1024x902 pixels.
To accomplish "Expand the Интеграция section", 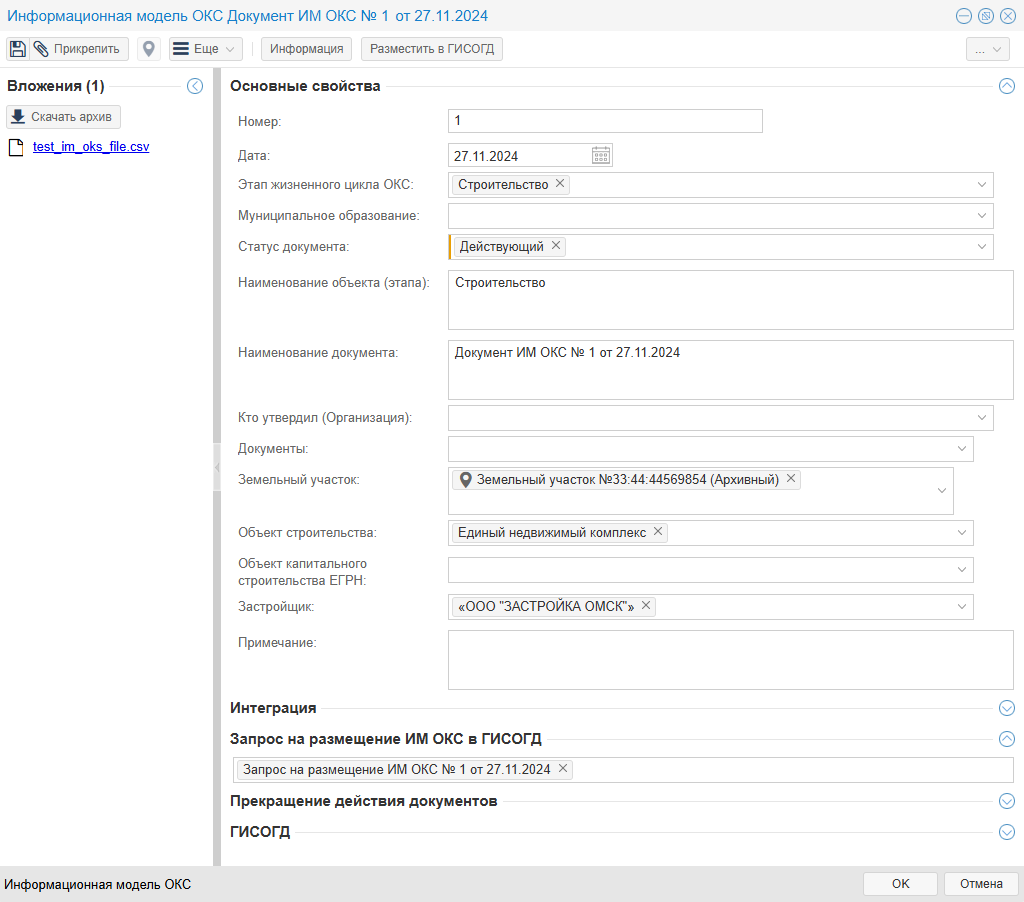I will click(x=1007, y=708).
